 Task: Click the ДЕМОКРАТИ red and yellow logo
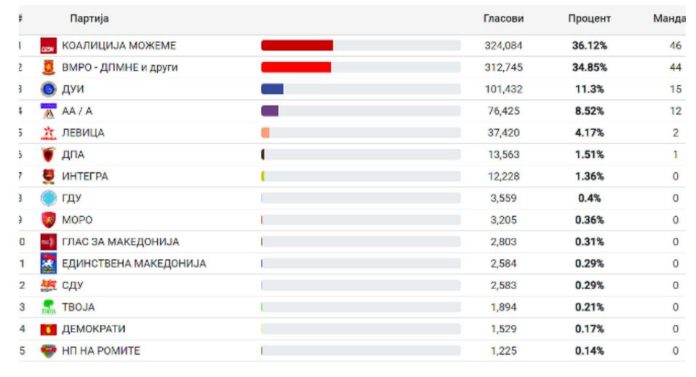(48, 329)
